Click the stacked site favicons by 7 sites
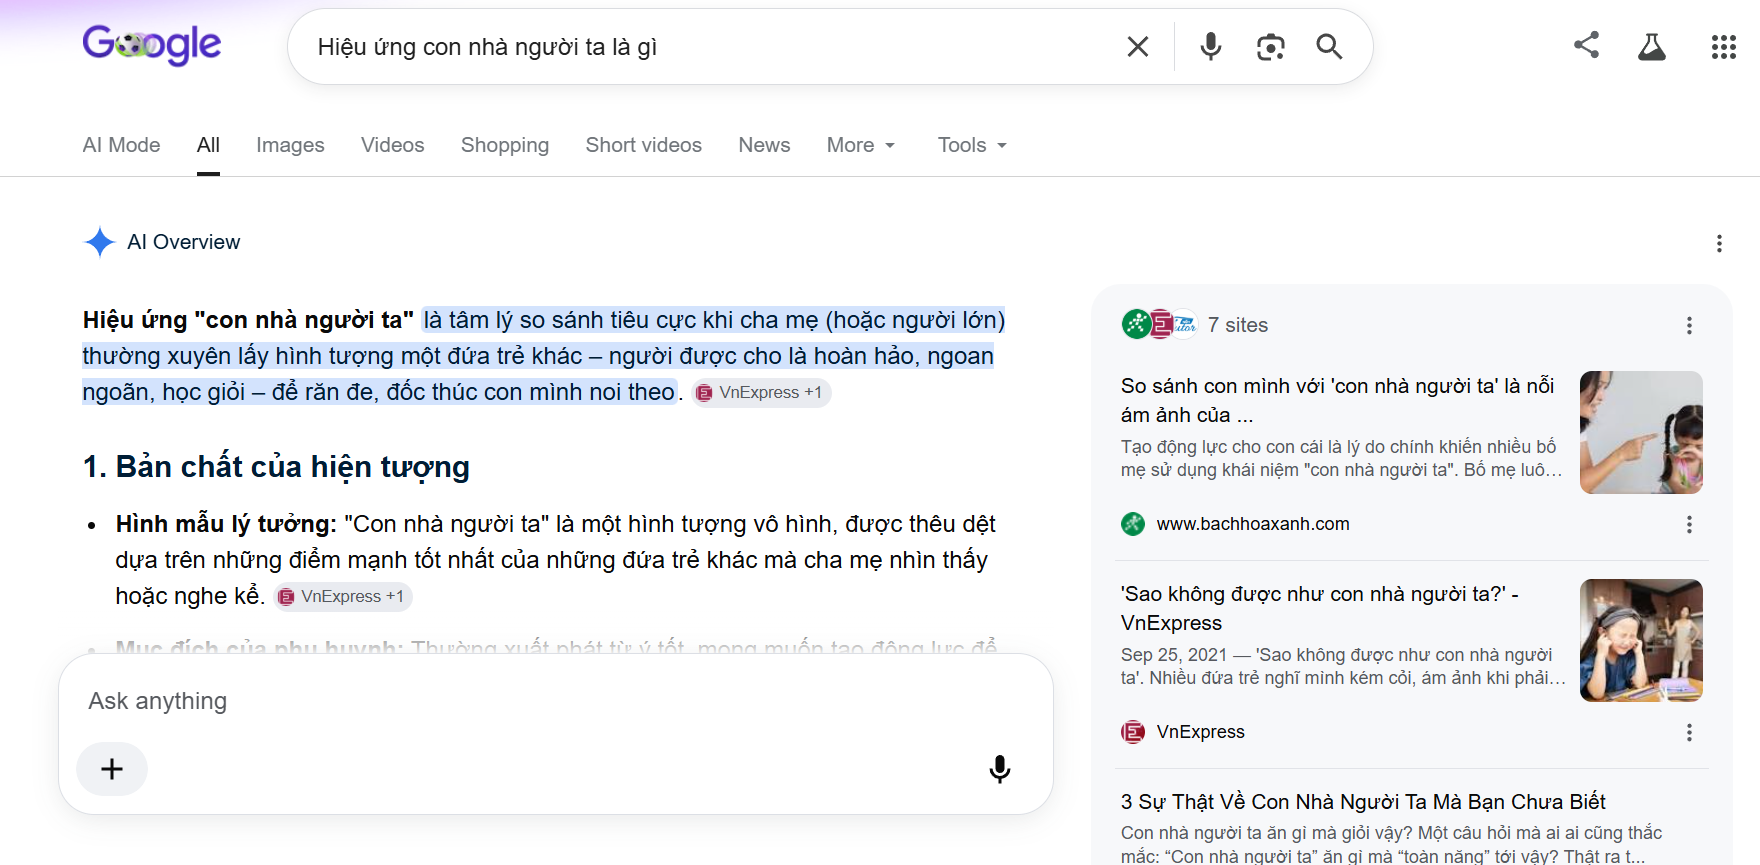This screenshot has width=1760, height=865. click(1159, 324)
